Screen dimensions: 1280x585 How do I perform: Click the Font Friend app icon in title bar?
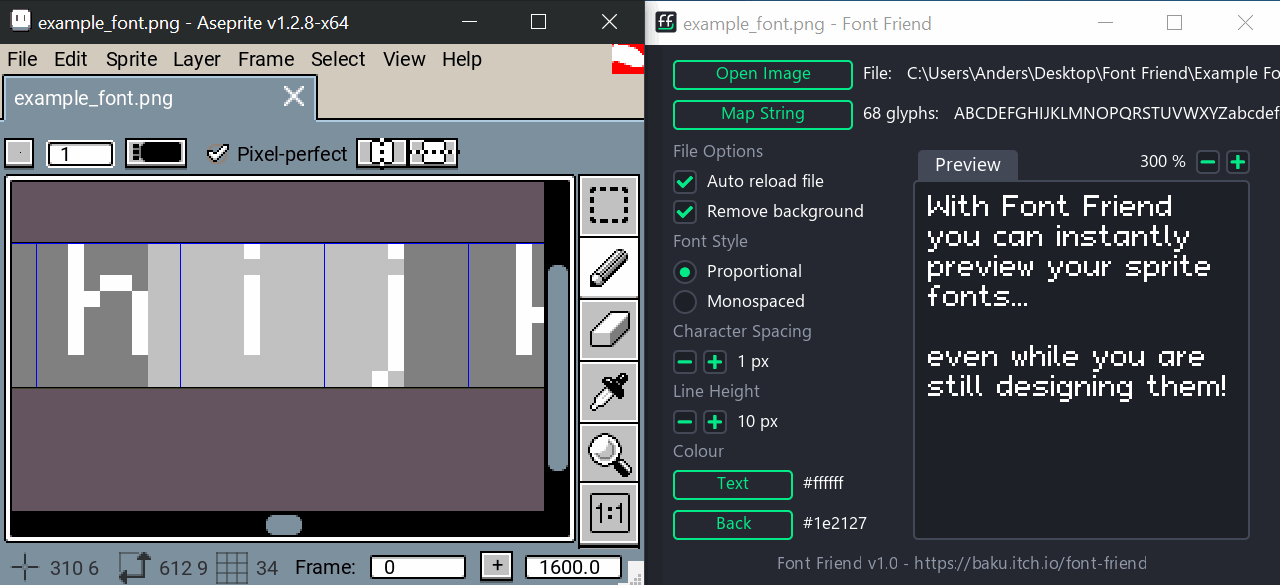pos(665,22)
